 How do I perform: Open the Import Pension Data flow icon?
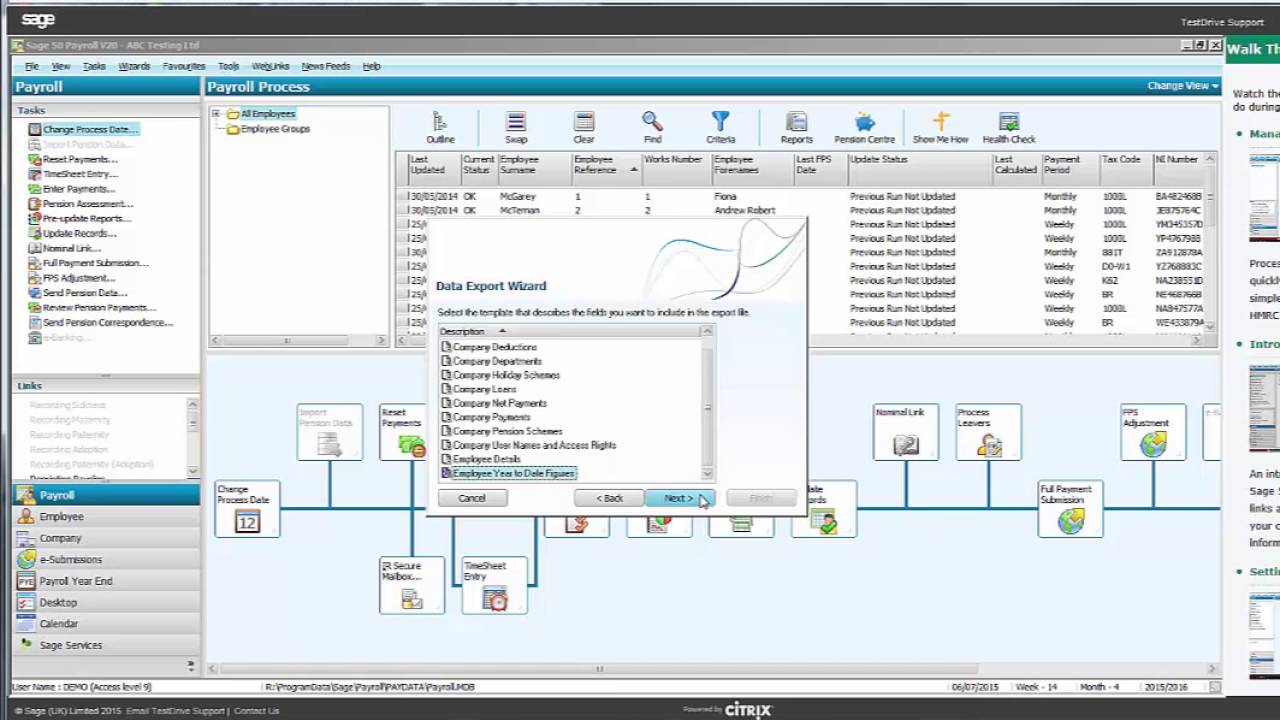(x=330, y=432)
